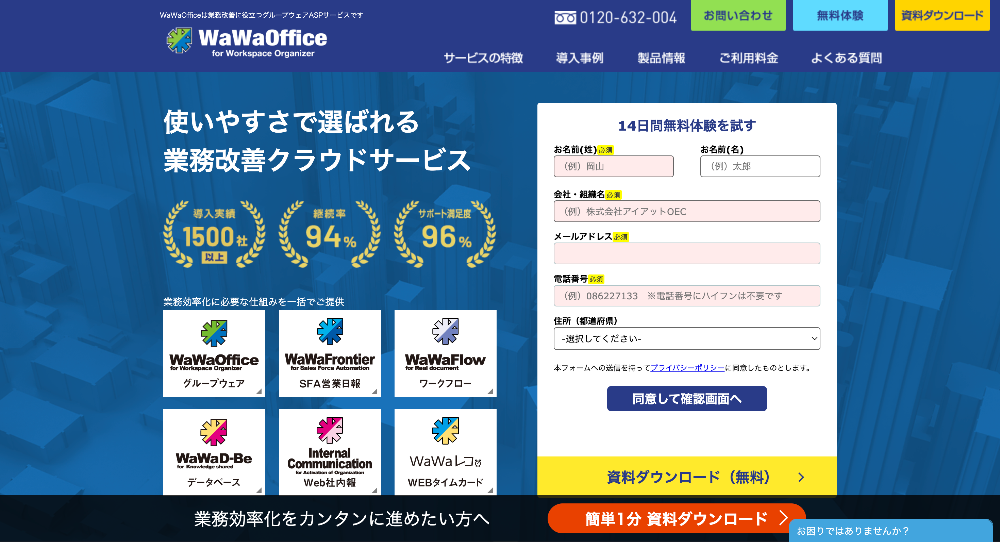The image size is (1000, 542).
Task: Click the 導入実績 1500社 laurel badge
Action: click(214, 233)
